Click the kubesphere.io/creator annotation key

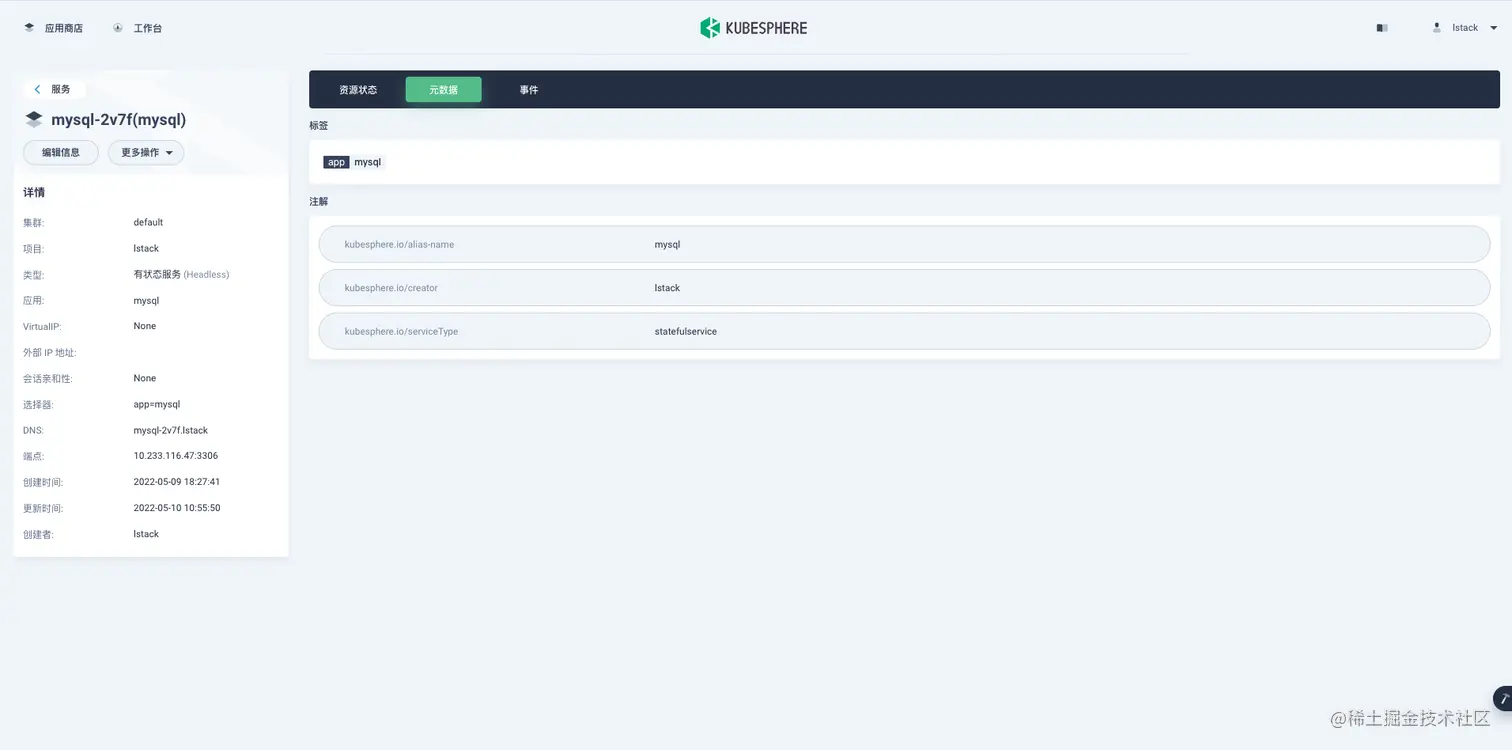coord(391,288)
